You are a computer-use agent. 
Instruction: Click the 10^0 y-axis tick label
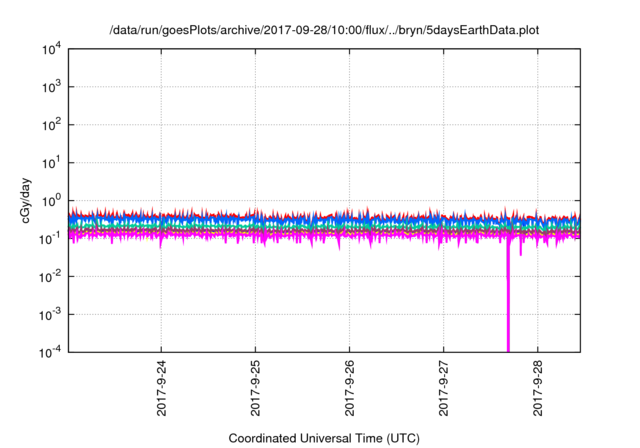coord(51,201)
